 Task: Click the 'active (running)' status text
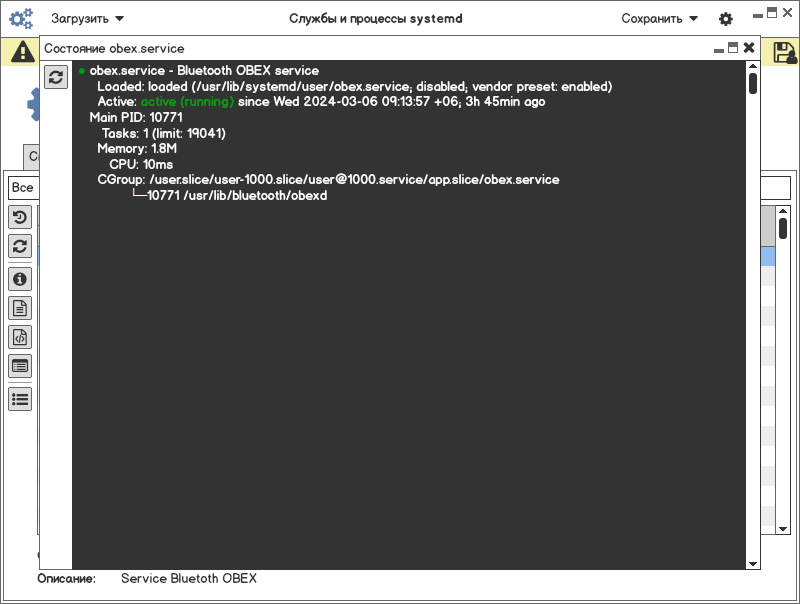tap(187, 102)
